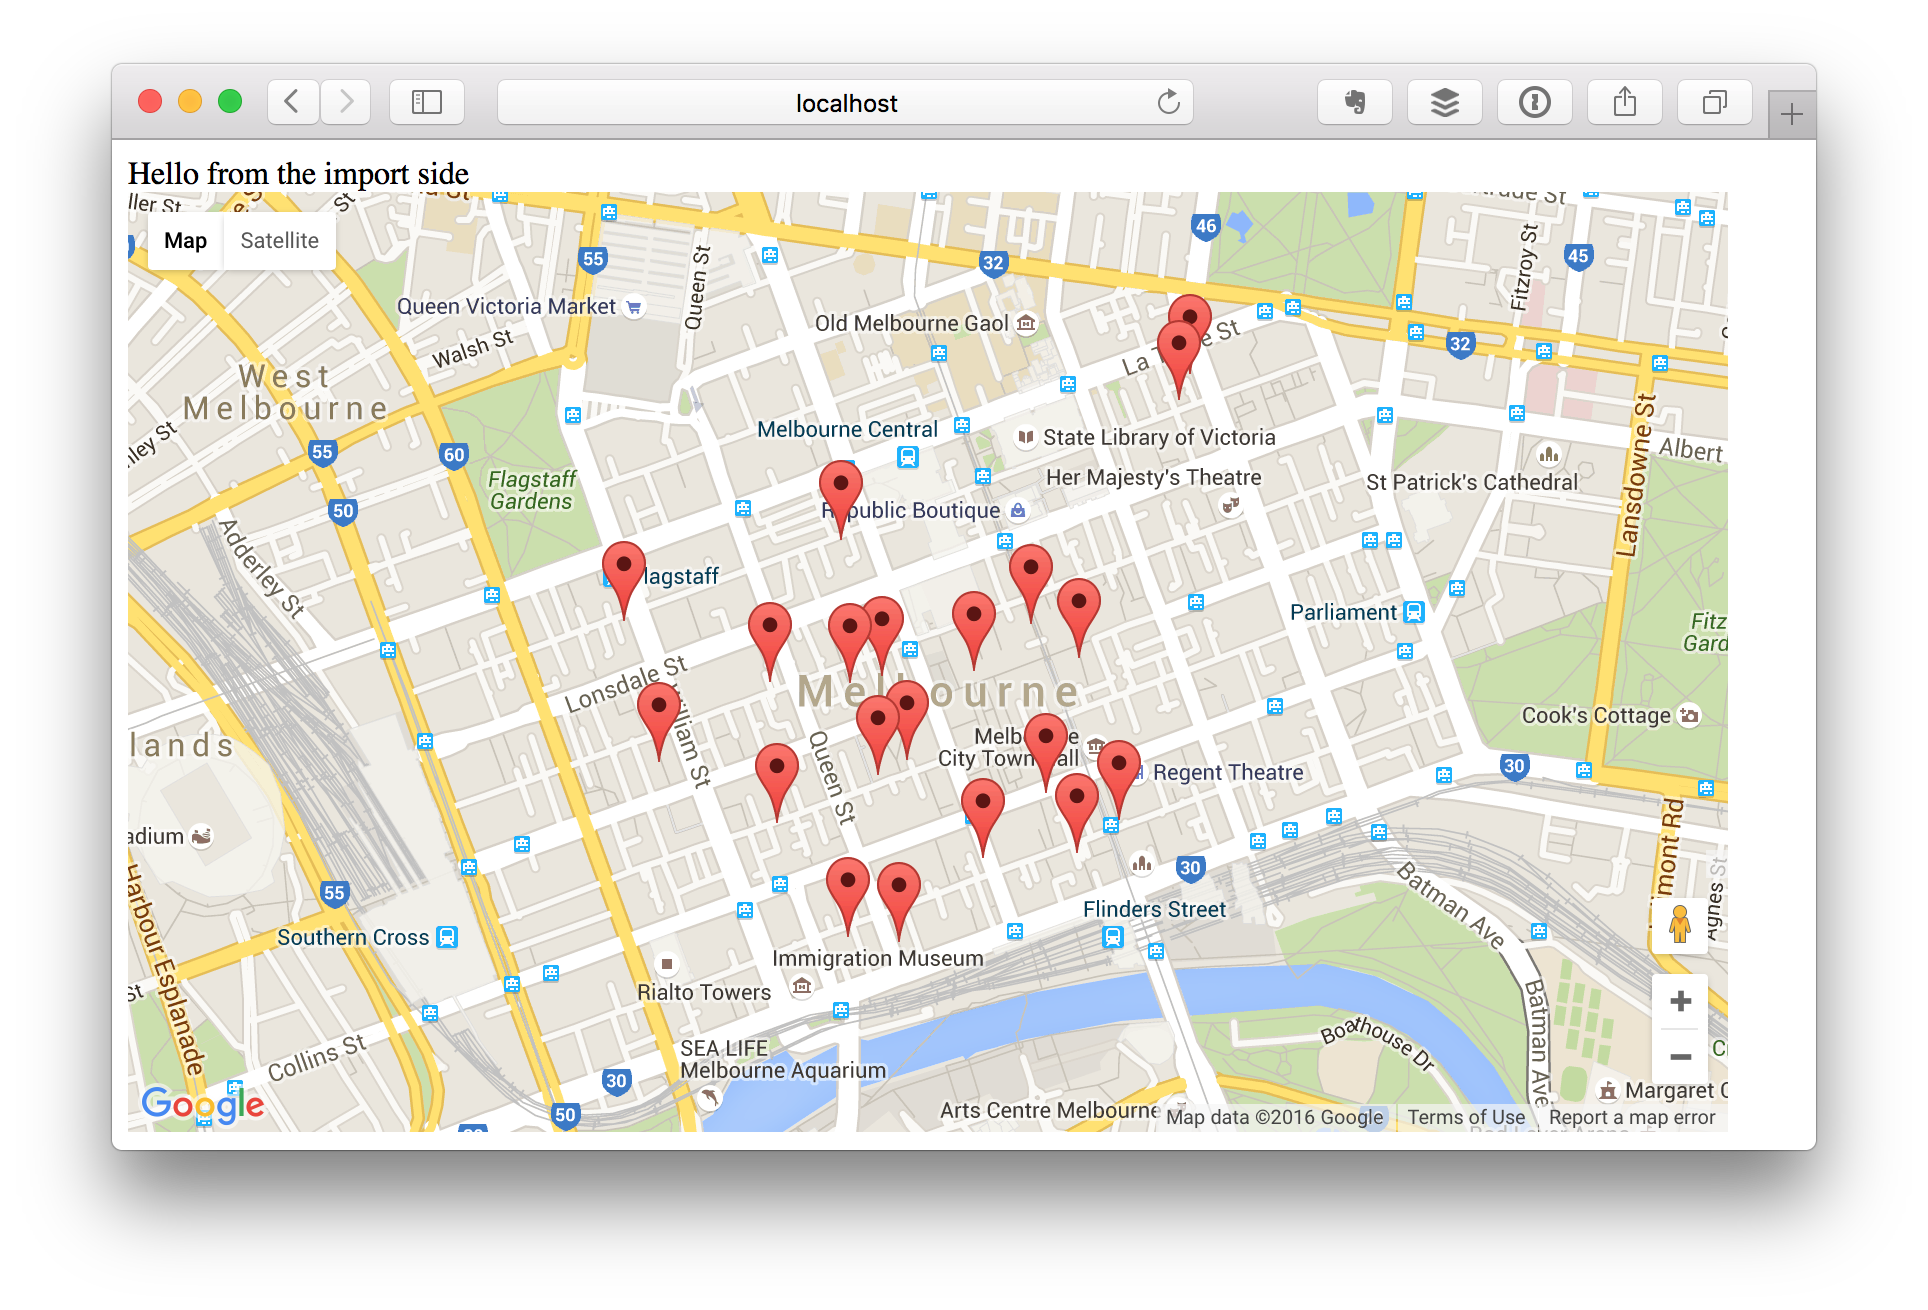Click the Google logo on map
Viewport: 1928px width, 1310px height.
tap(203, 1104)
